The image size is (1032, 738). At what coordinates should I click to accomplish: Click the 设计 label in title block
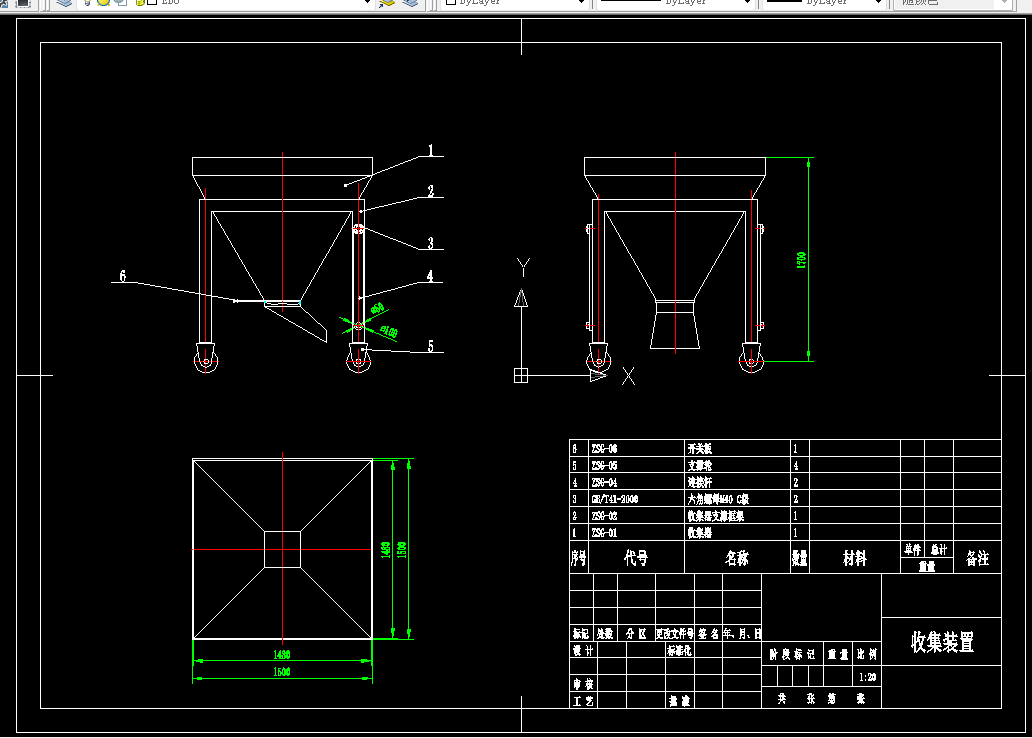tap(583, 650)
